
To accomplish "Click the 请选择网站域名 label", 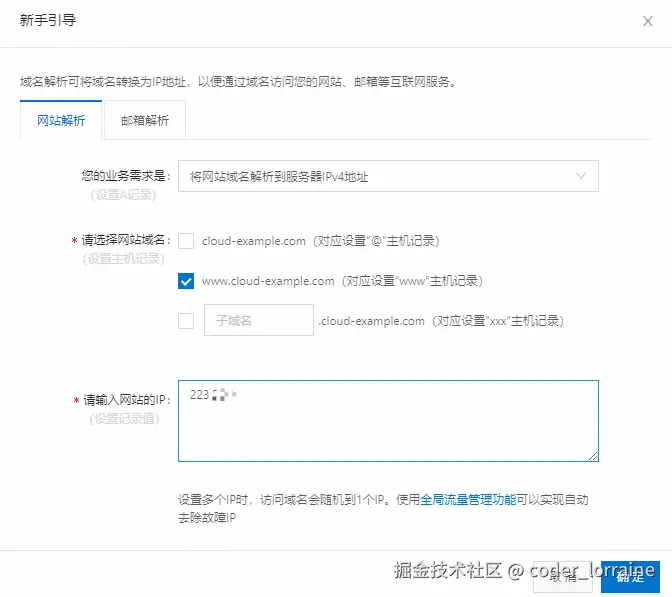I will (x=125, y=240).
